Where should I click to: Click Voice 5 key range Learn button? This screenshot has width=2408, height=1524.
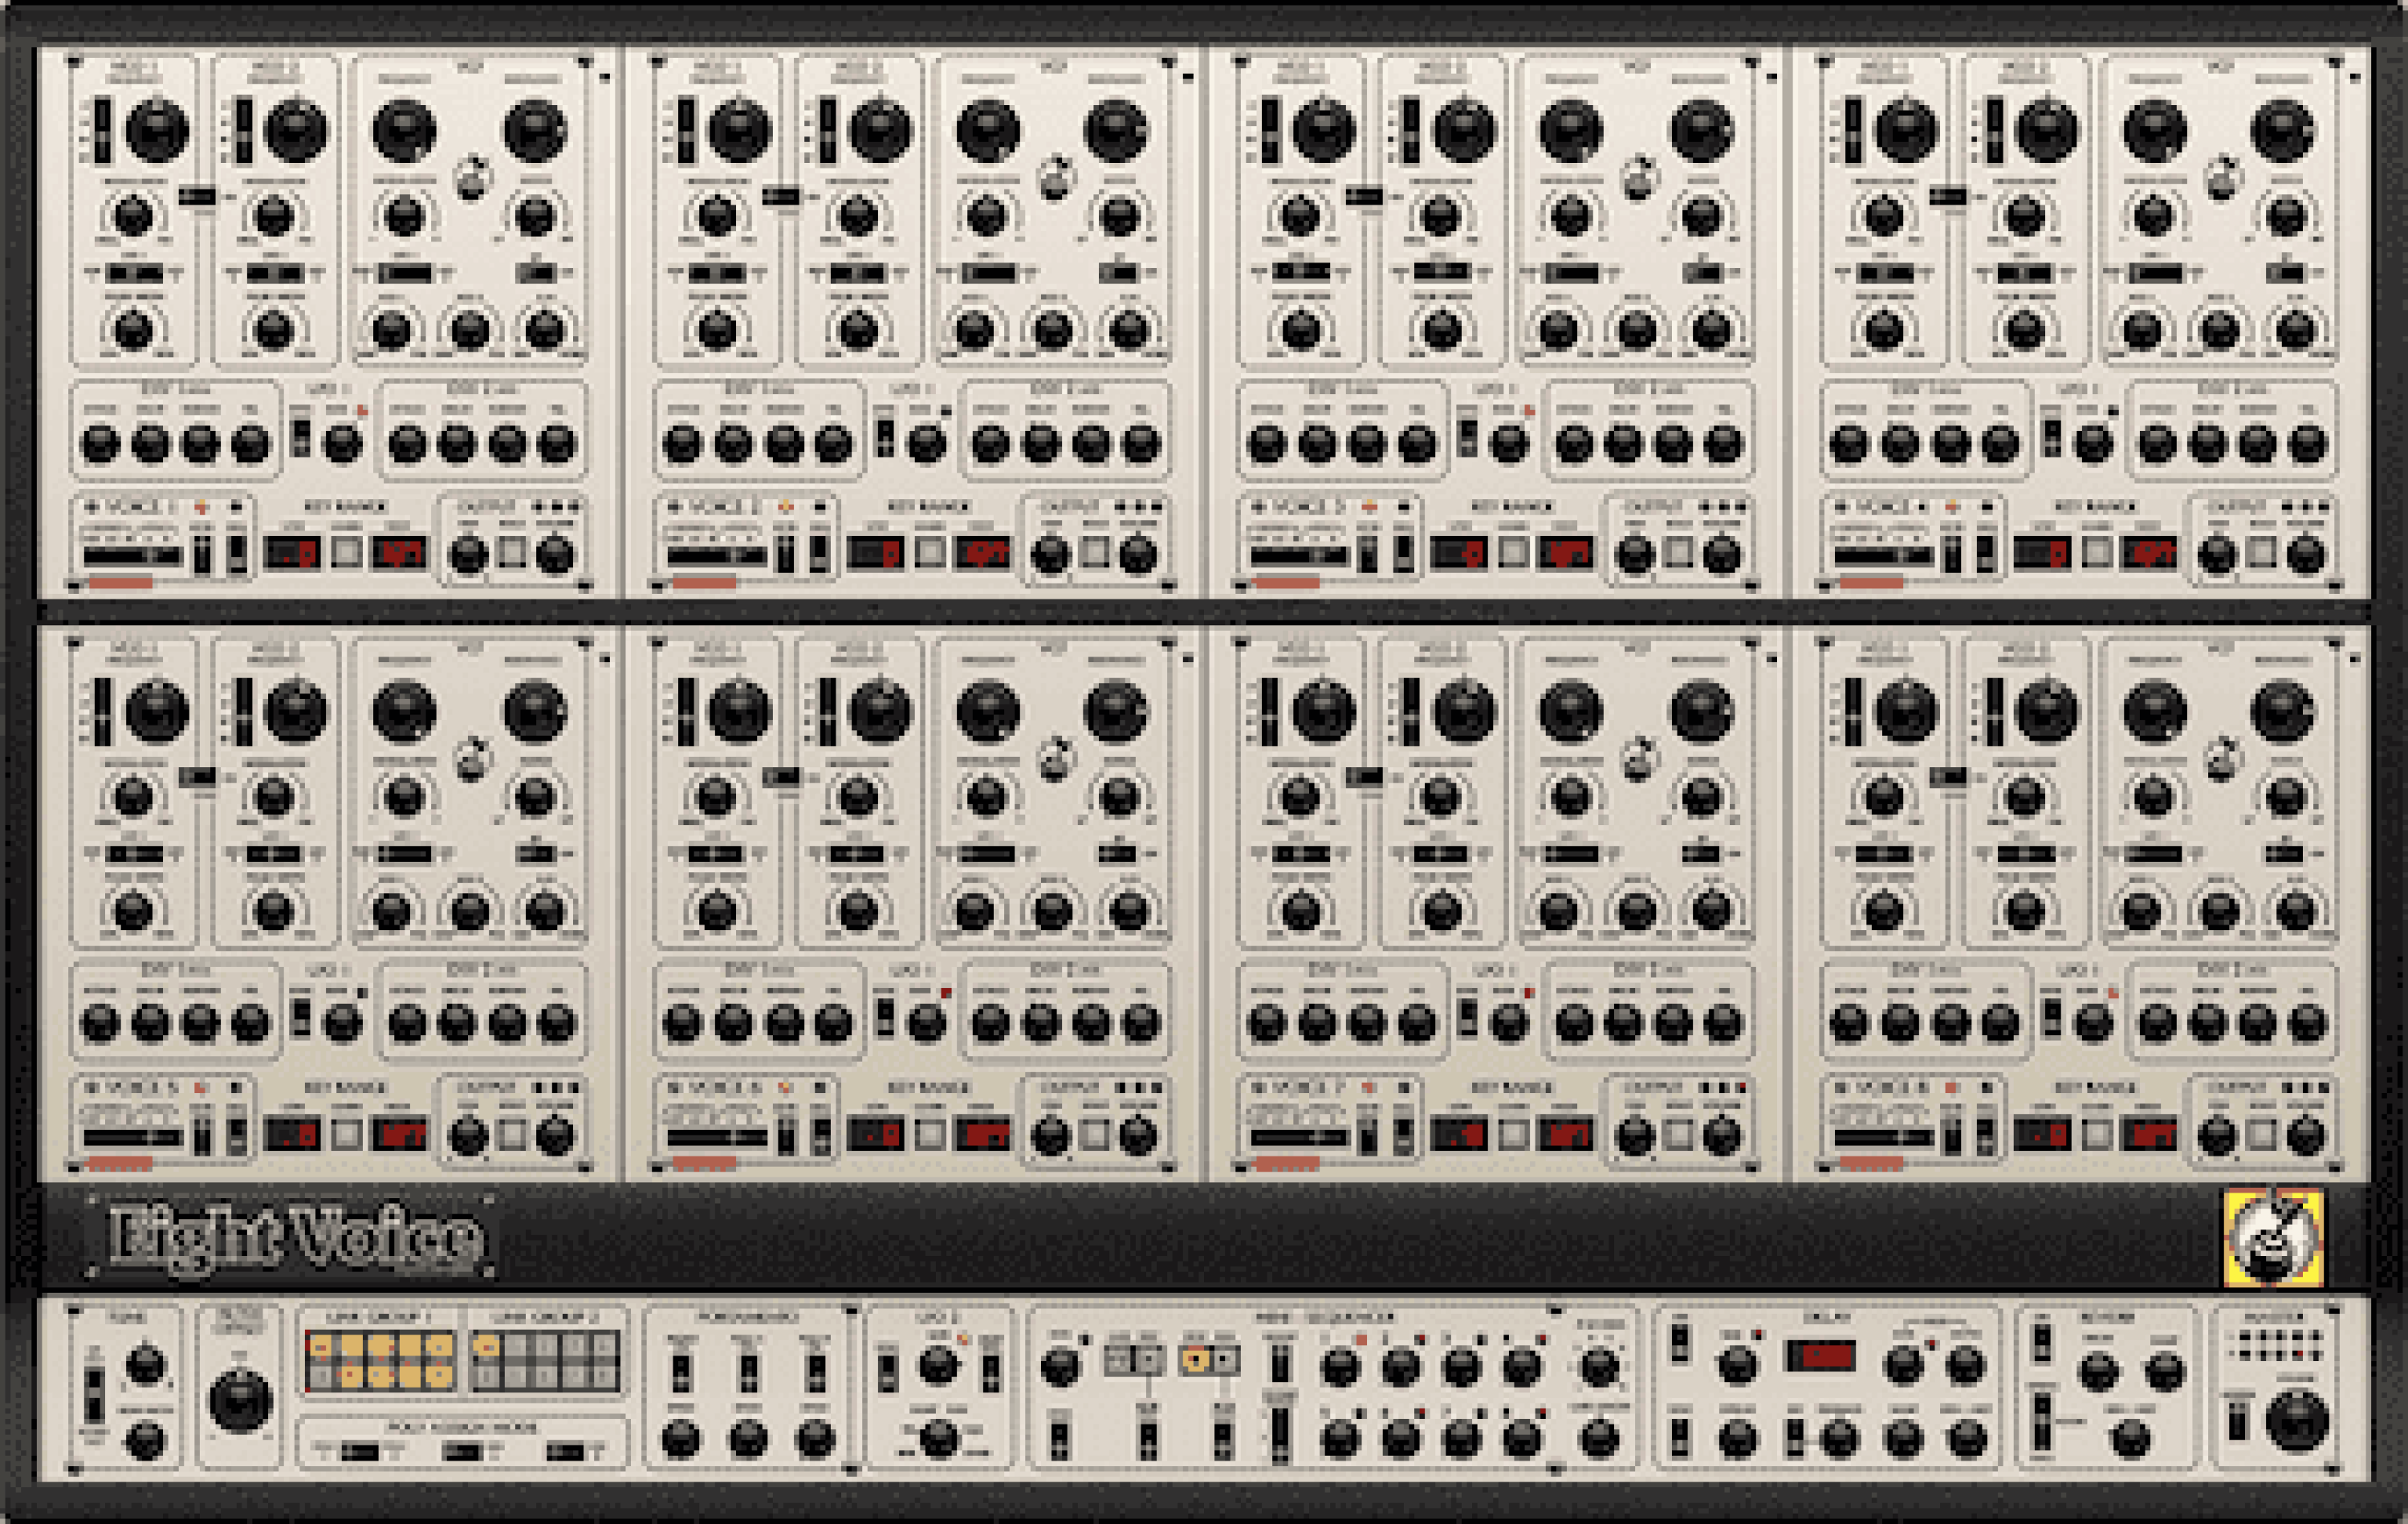tap(347, 1134)
